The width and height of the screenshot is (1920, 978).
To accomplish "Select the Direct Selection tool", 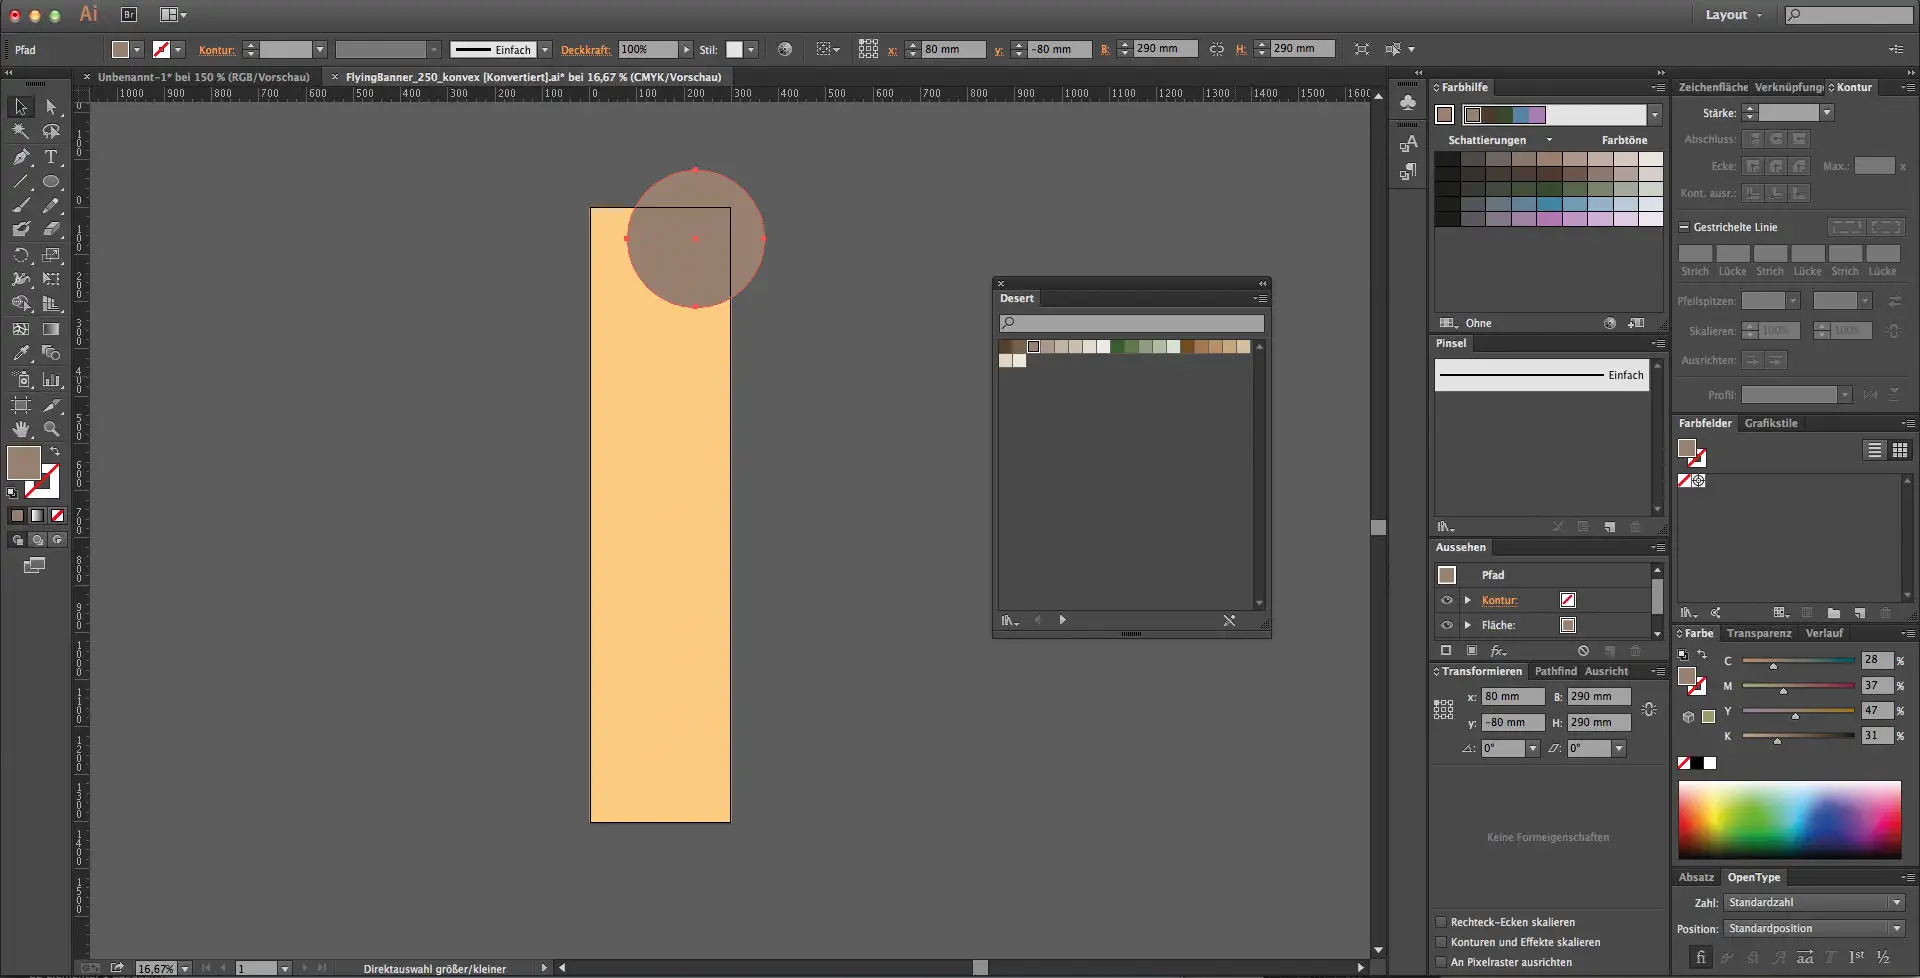I will [x=51, y=107].
